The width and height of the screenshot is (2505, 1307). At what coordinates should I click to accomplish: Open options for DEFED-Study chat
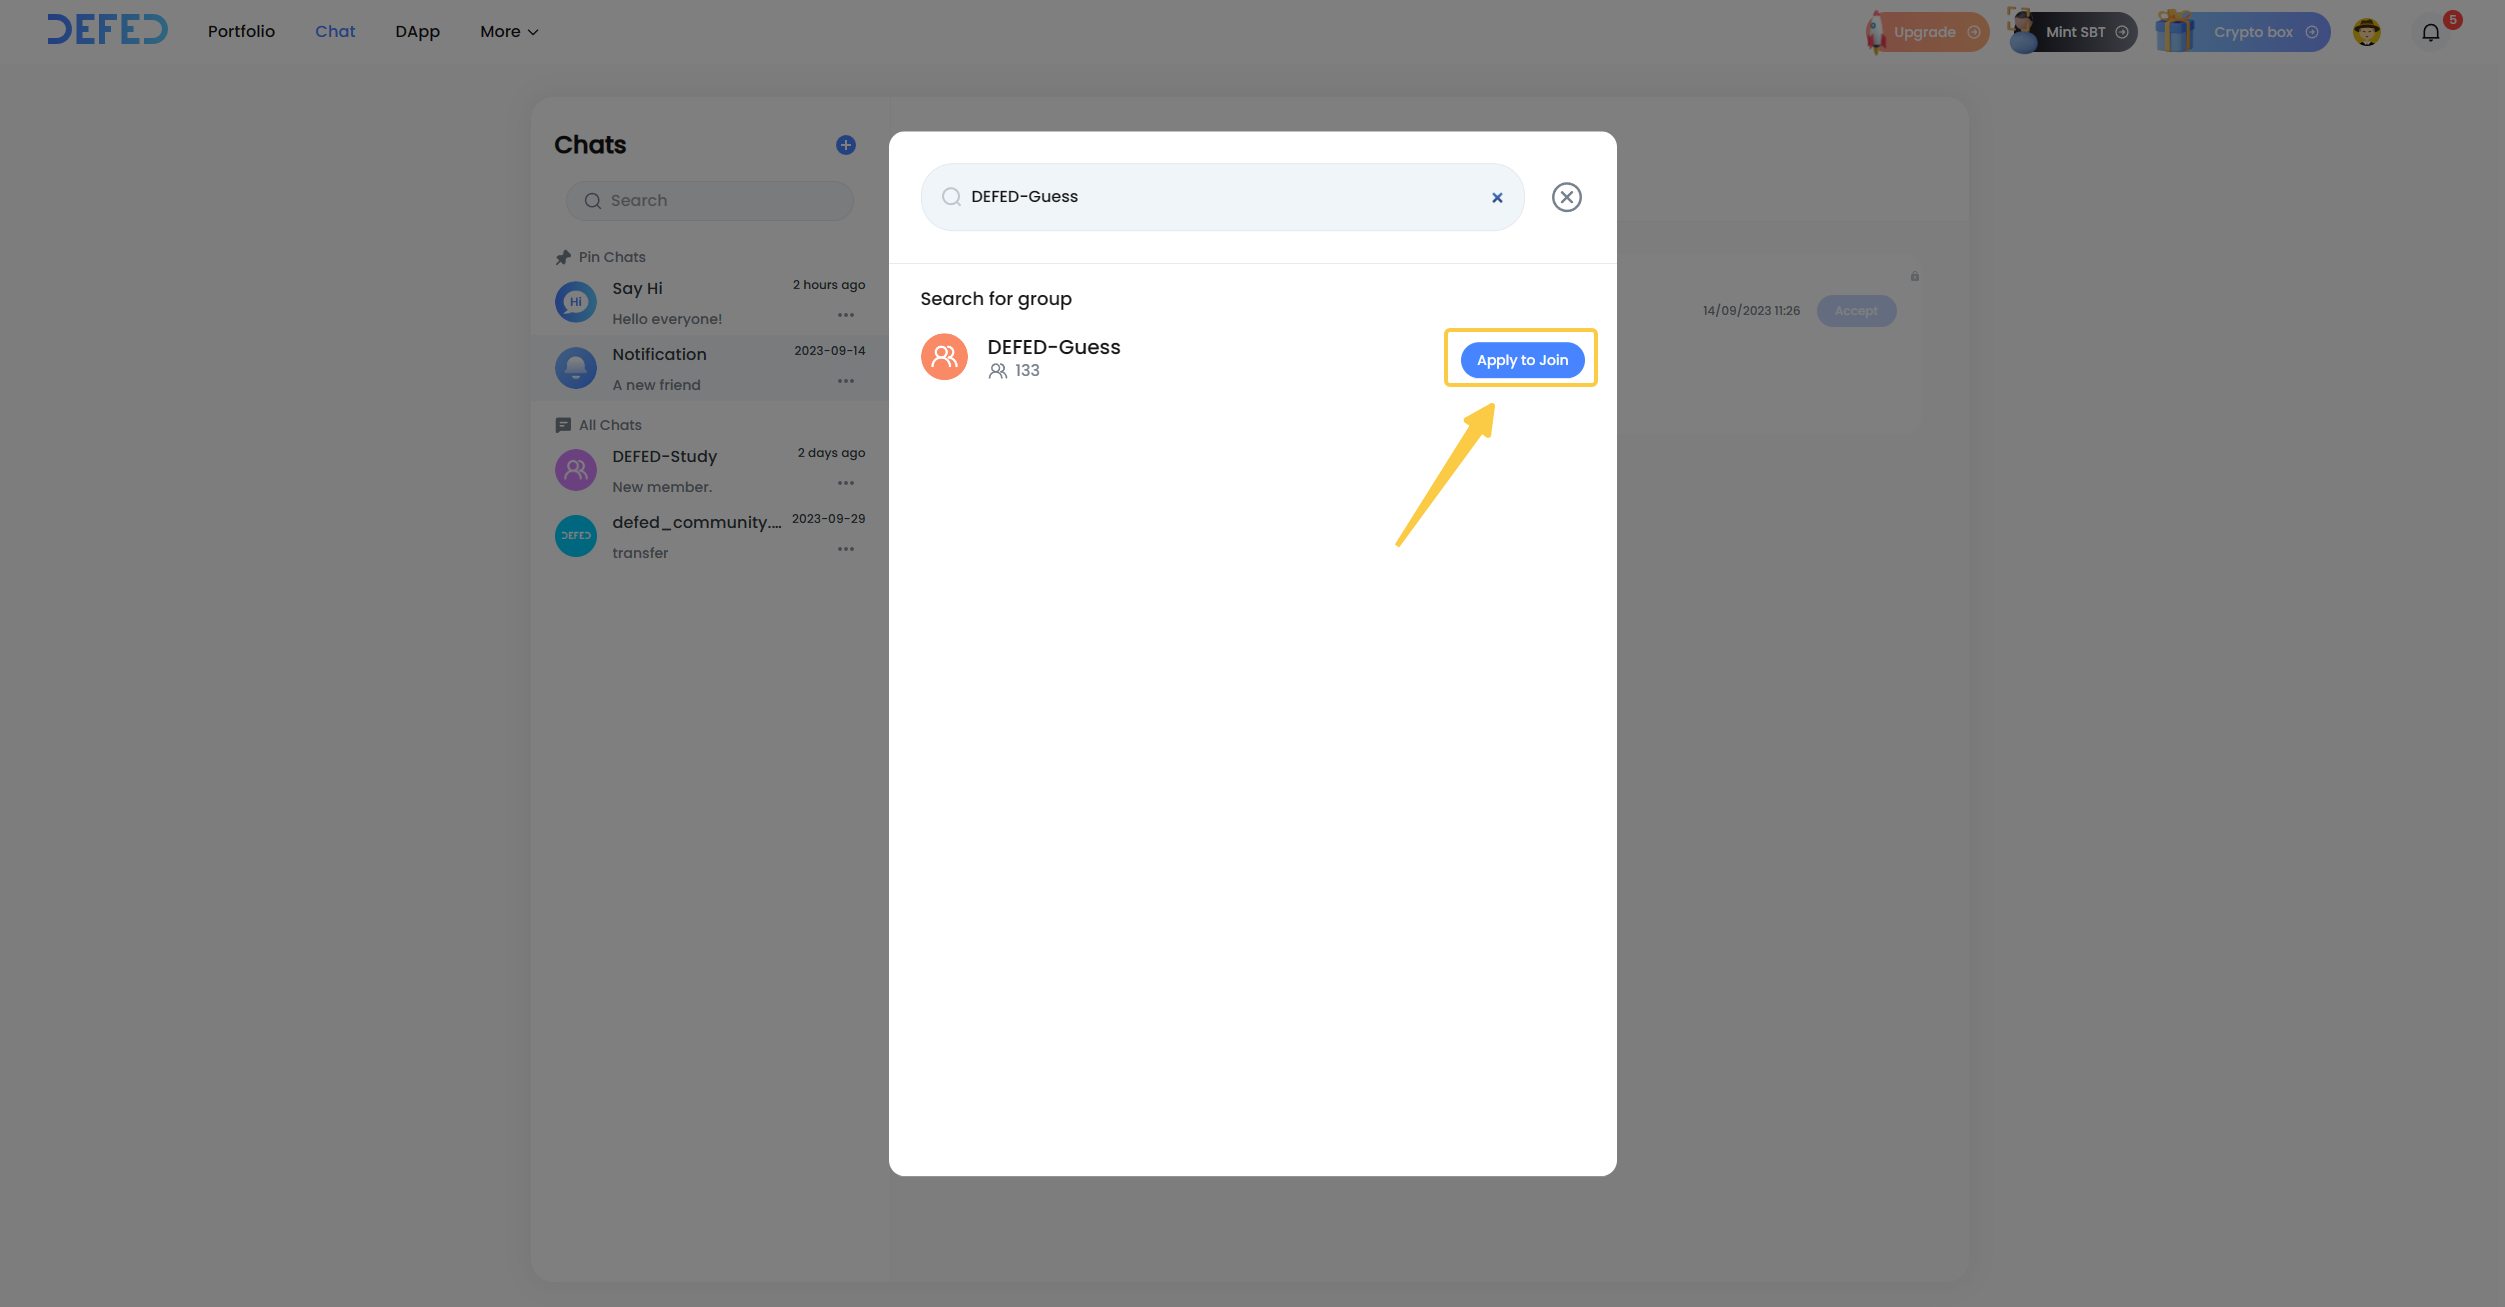[x=846, y=484]
